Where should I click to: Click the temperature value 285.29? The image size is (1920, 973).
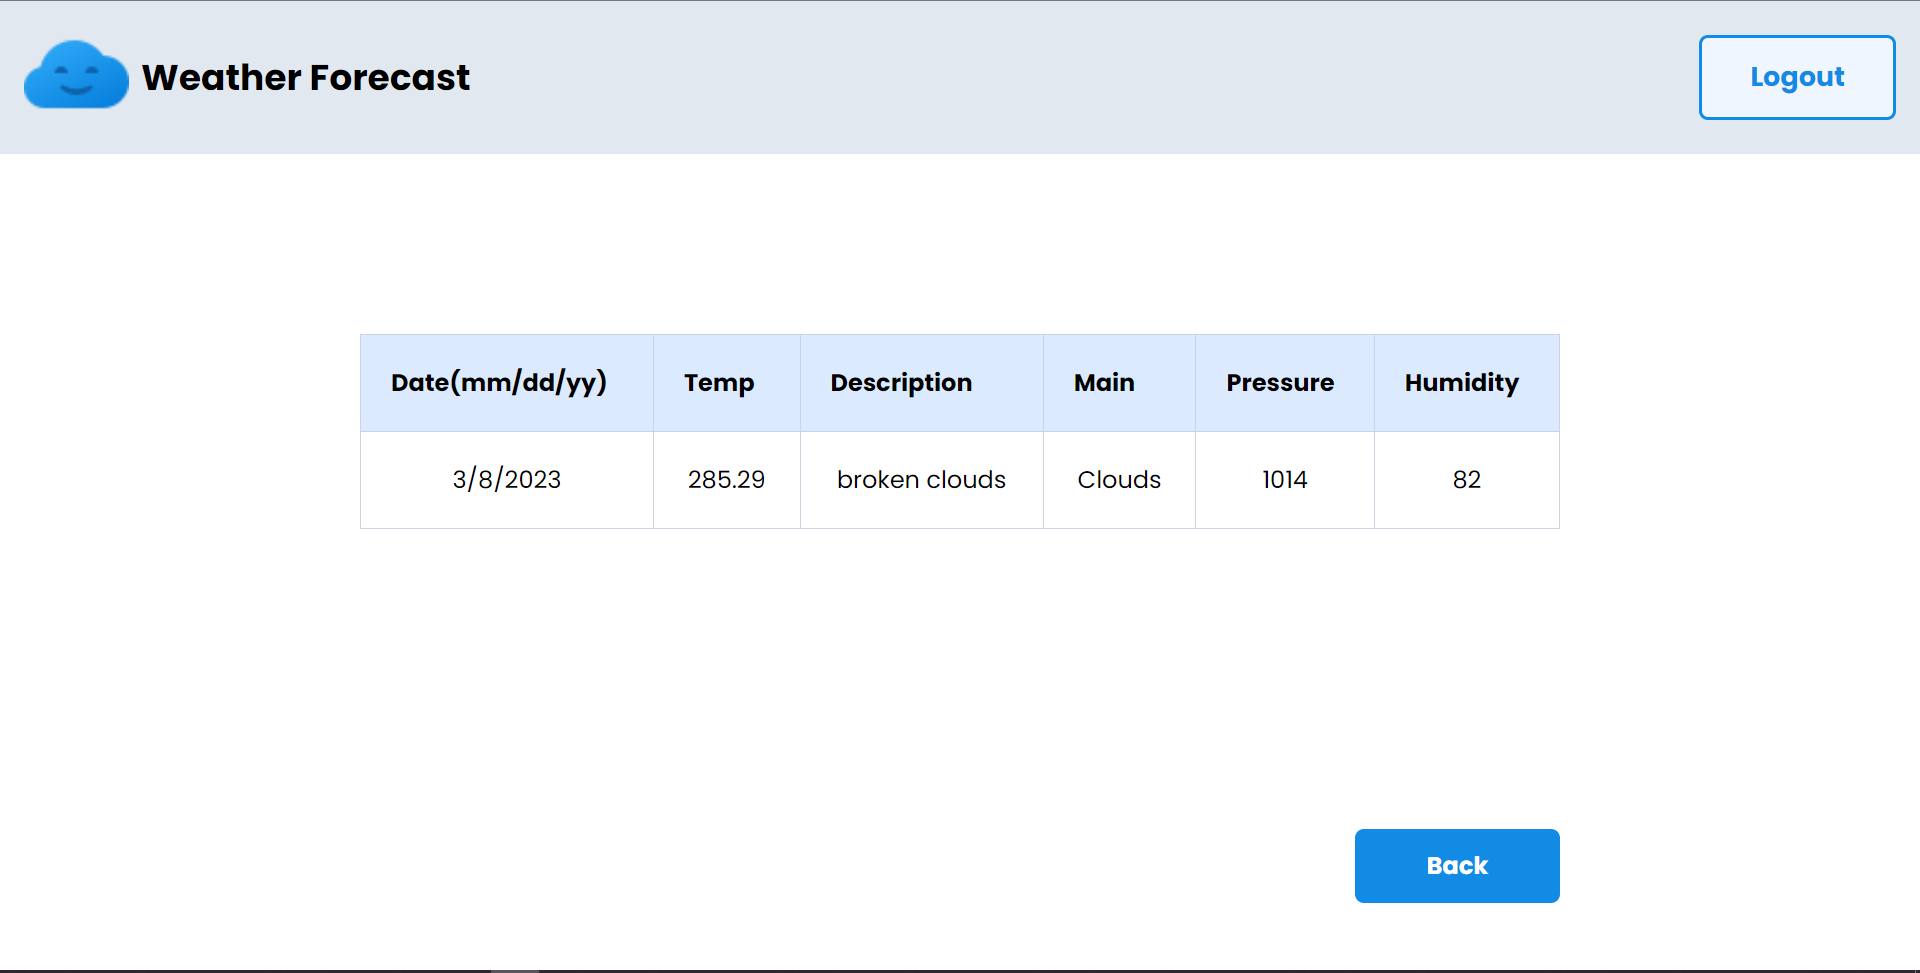(727, 480)
